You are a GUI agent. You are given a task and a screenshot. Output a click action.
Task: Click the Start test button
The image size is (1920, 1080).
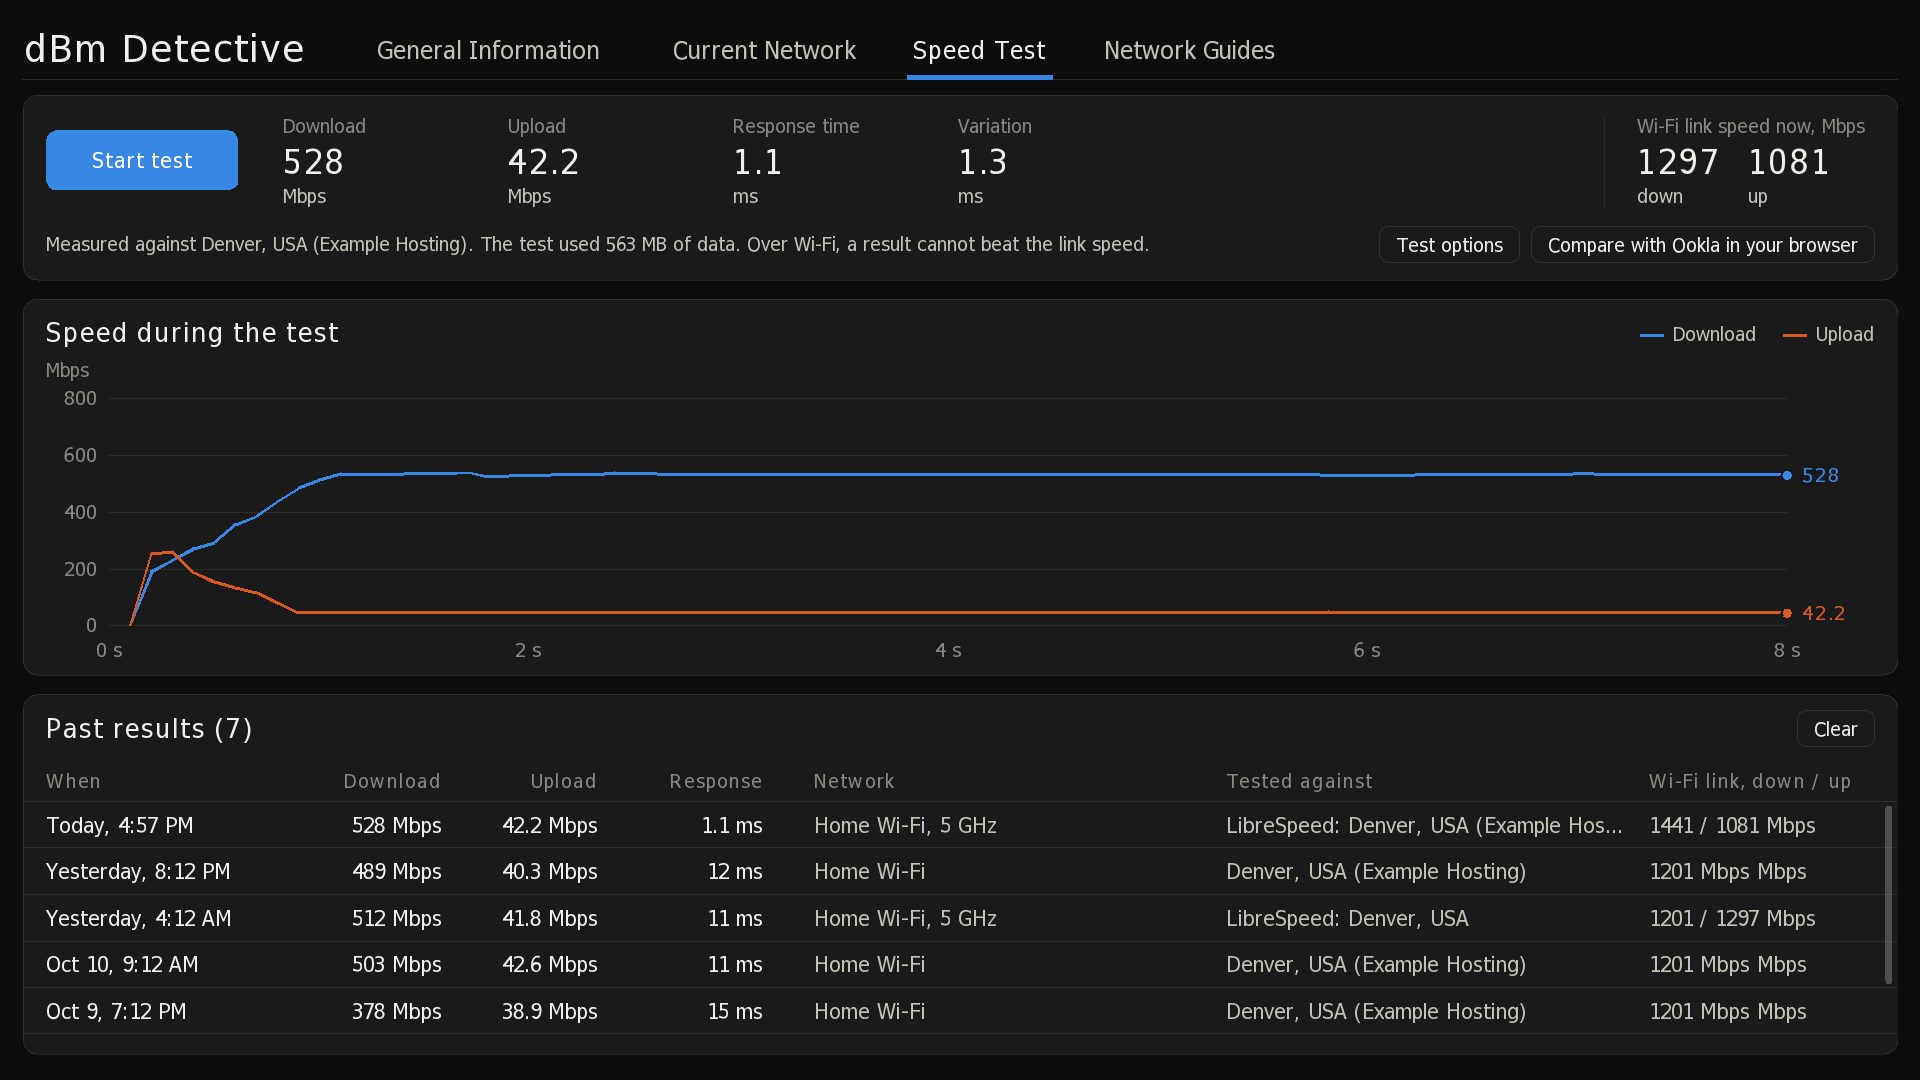pyautogui.click(x=142, y=160)
